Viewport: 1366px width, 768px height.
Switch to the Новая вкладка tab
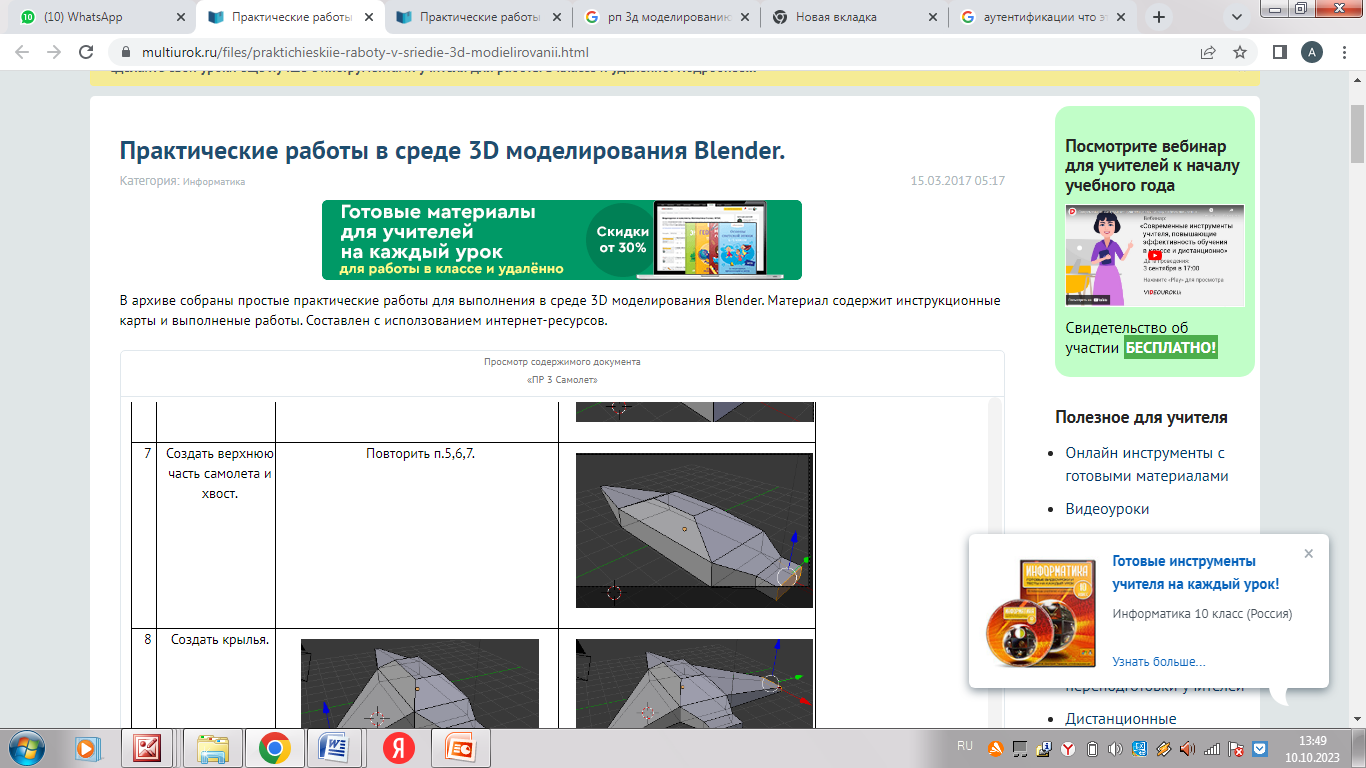click(855, 17)
